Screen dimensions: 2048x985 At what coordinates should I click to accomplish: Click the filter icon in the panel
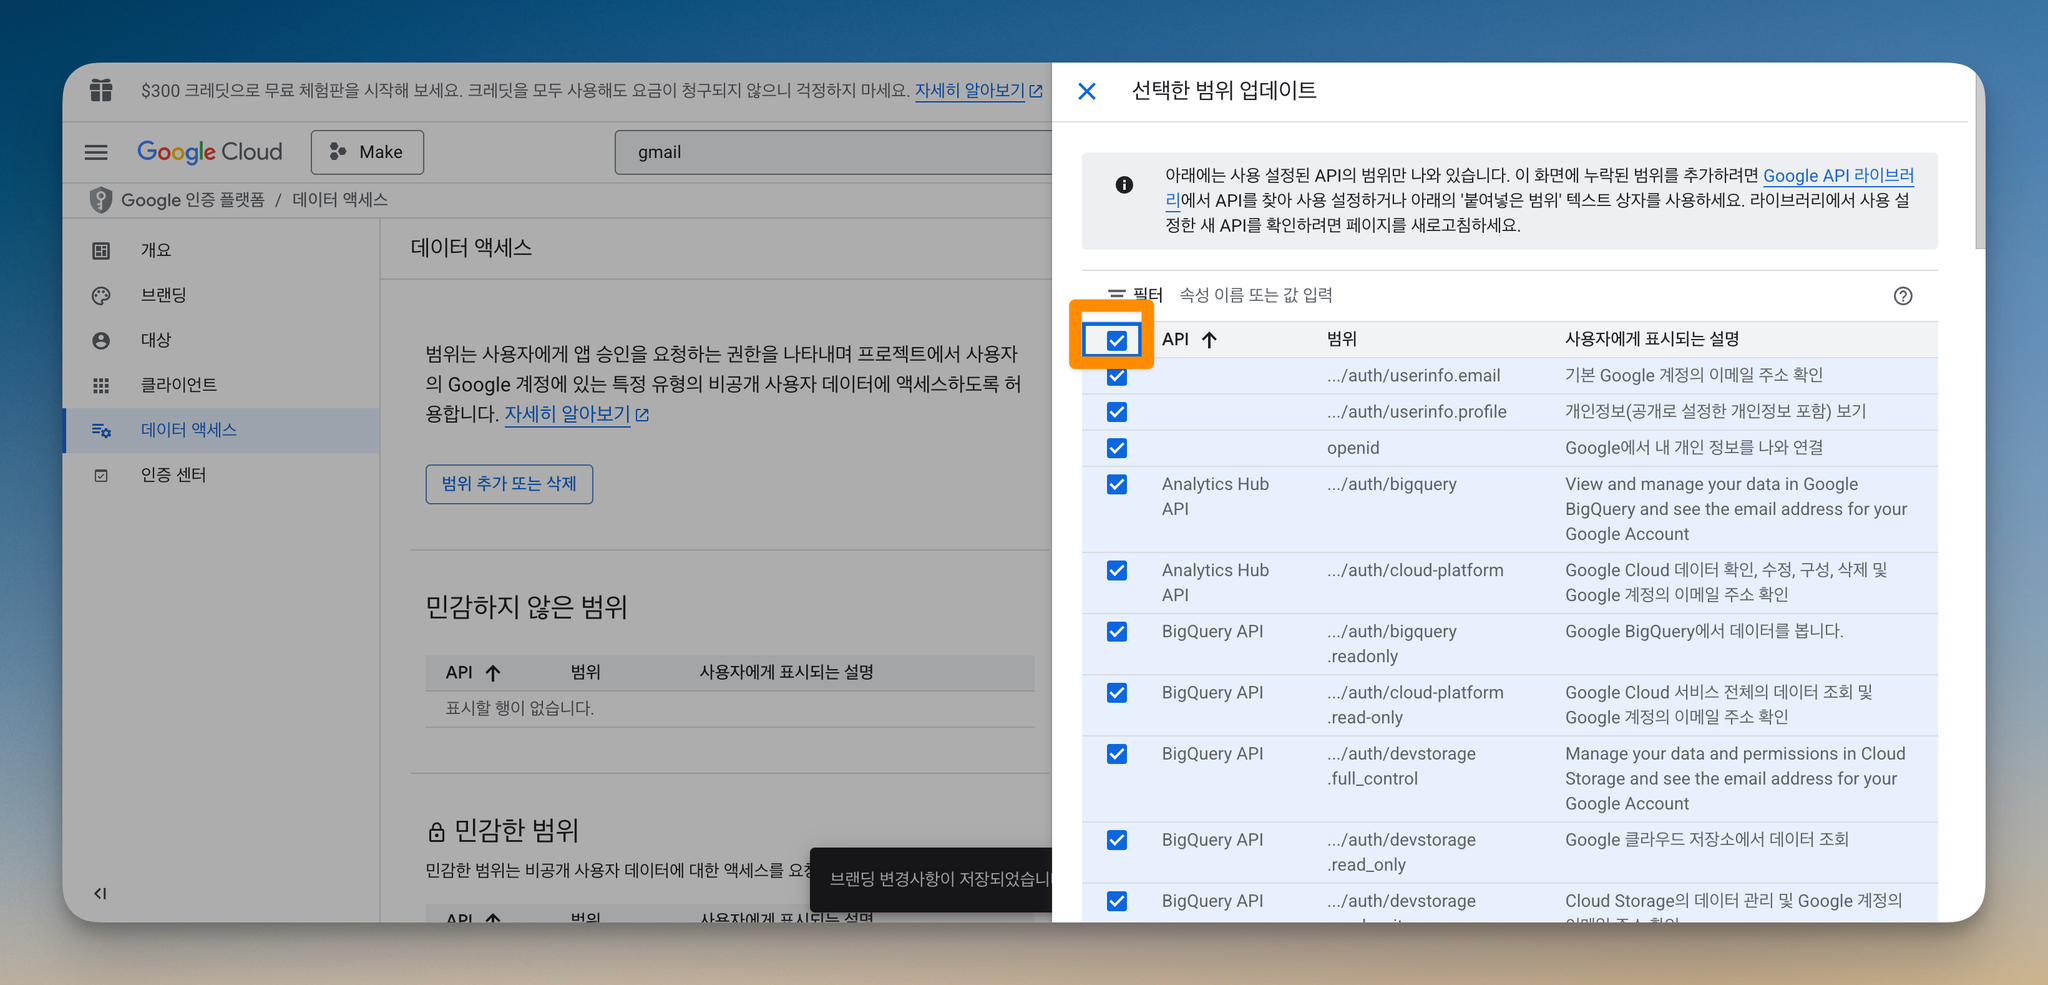click(1117, 295)
